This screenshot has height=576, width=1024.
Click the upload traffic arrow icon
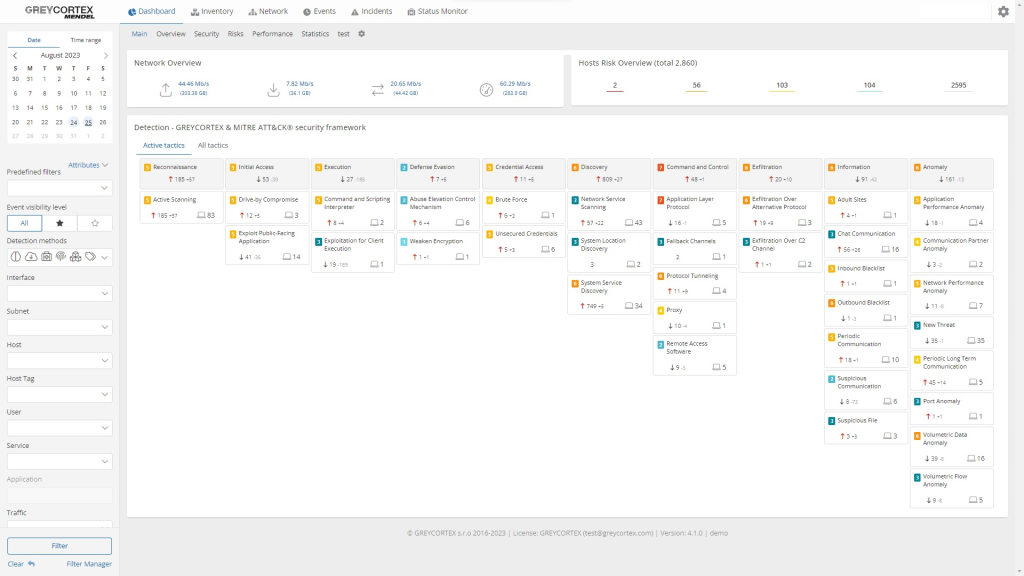(x=166, y=90)
